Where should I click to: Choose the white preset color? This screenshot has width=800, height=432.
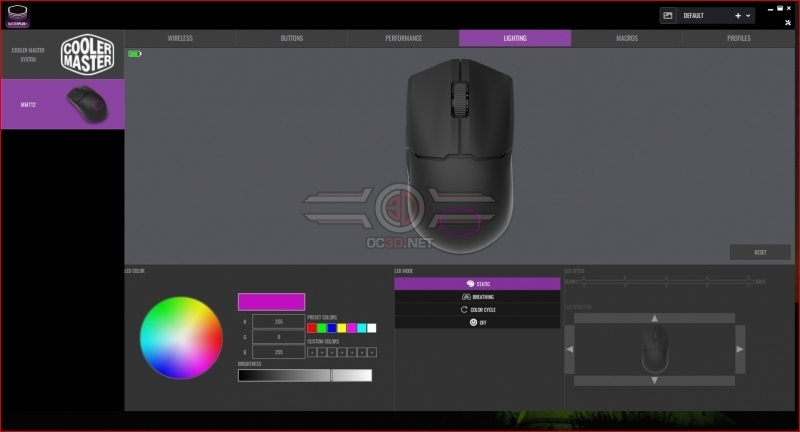point(372,328)
